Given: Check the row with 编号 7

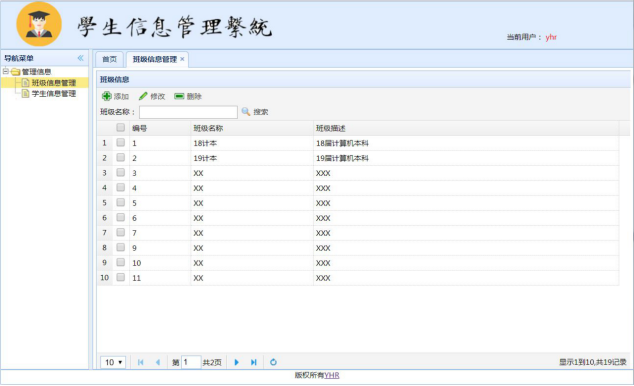Looking at the screenshot, I should [120, 232].
